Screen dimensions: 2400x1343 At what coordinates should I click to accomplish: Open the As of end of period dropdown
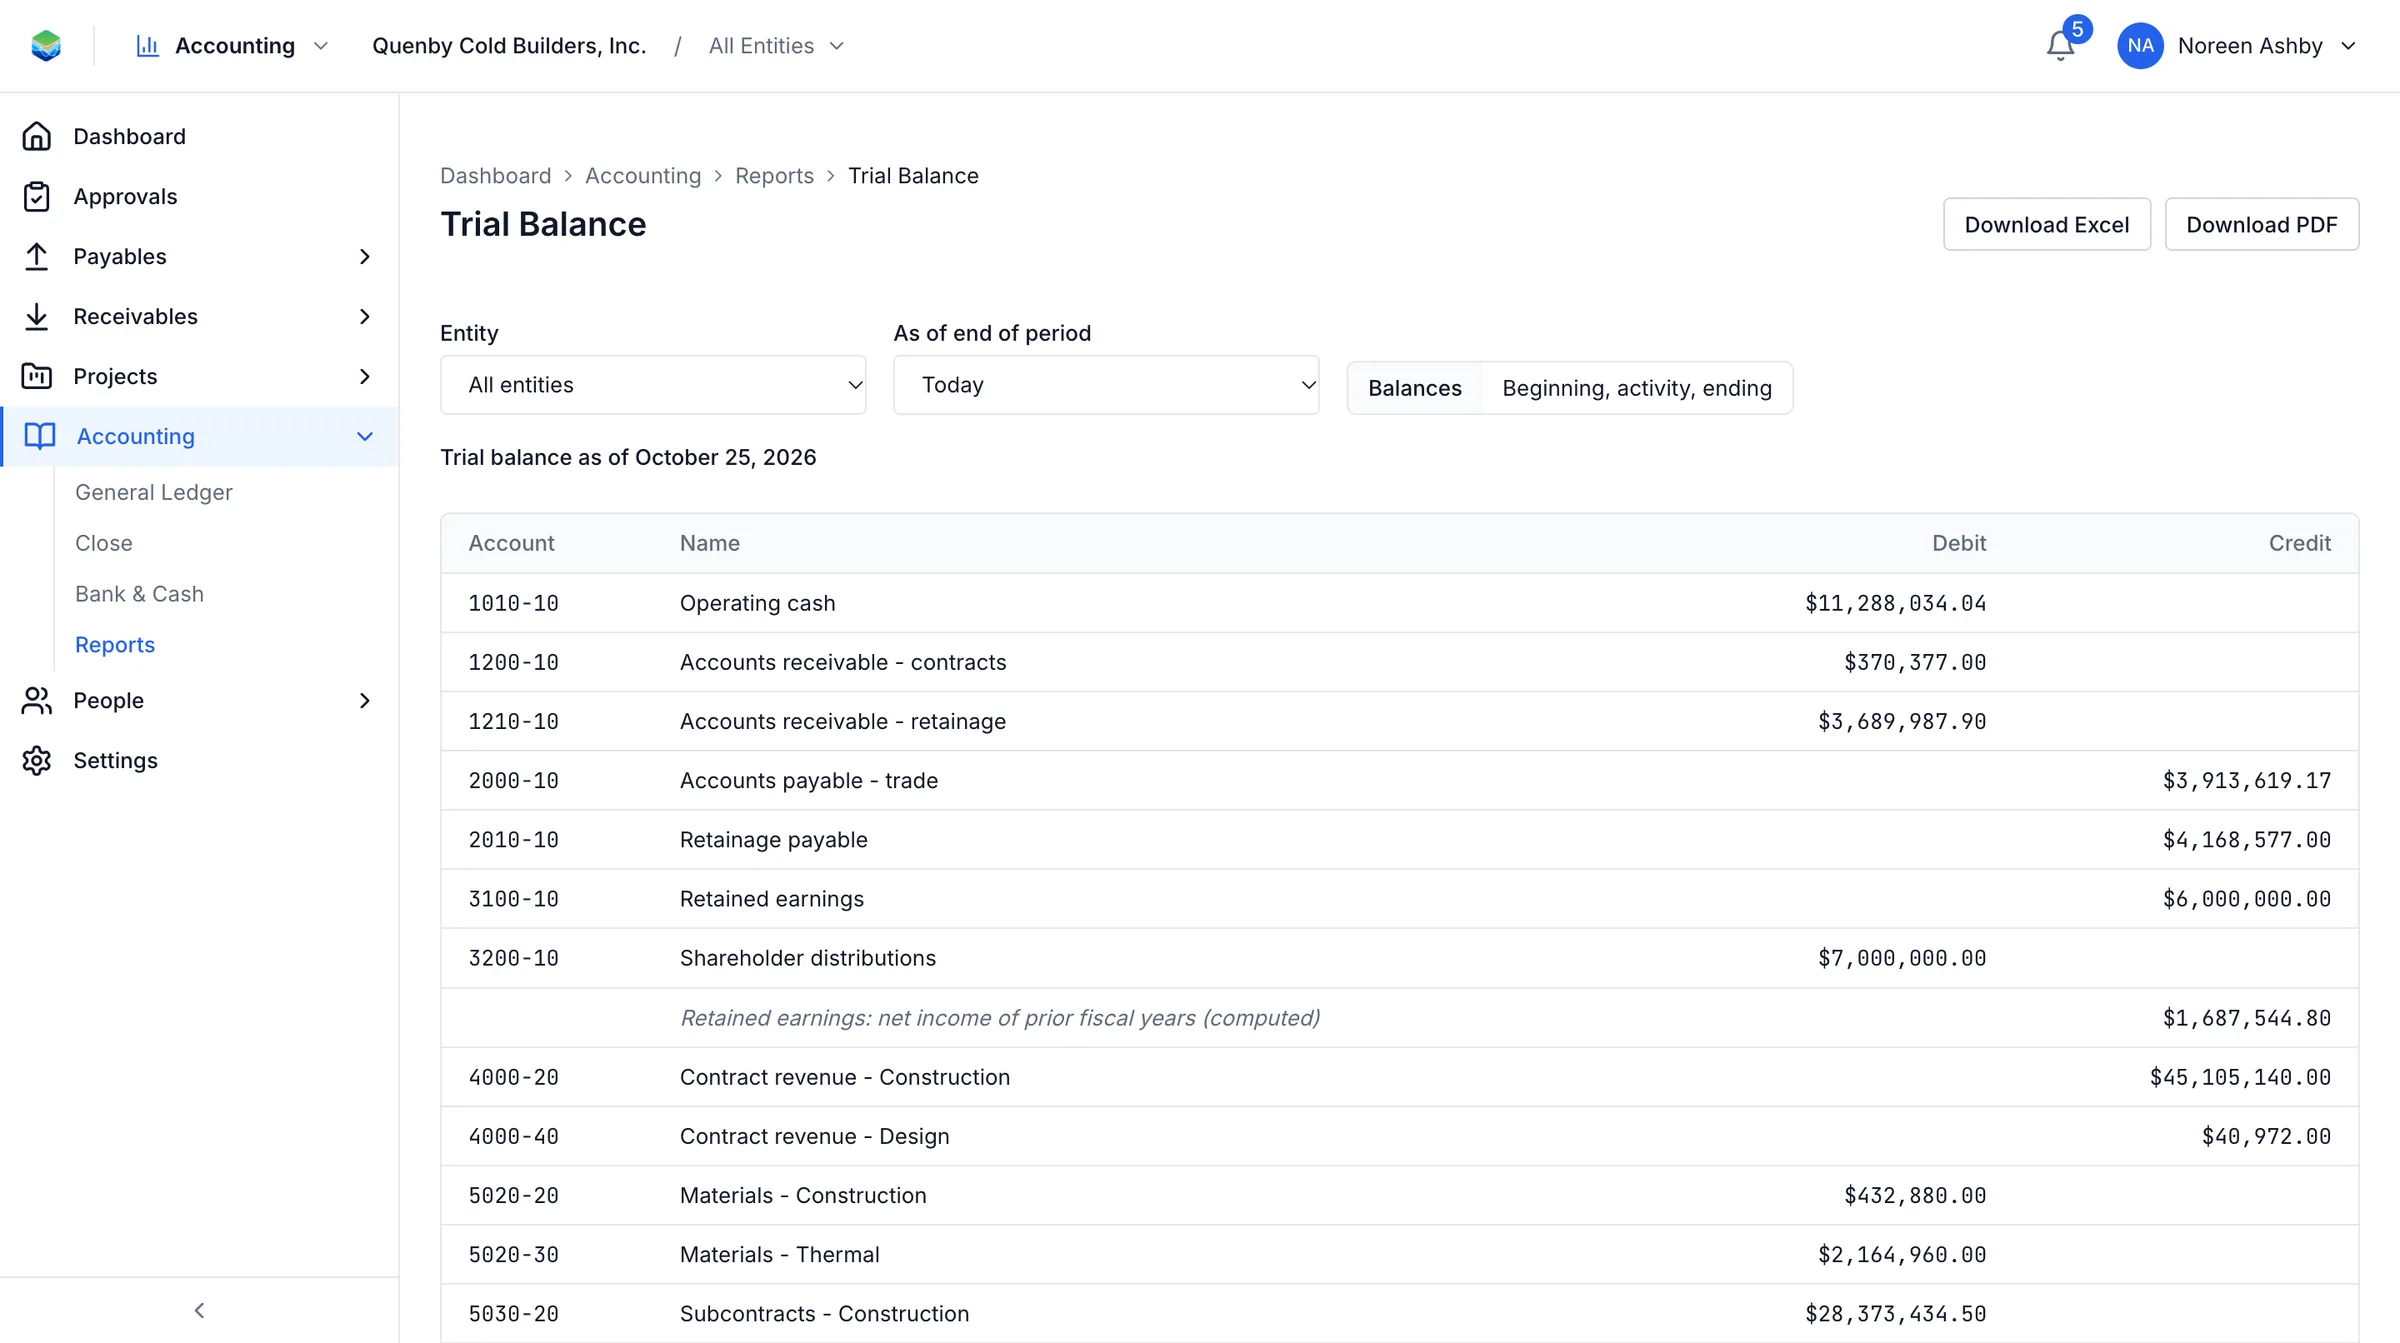tap(1106, 385)
